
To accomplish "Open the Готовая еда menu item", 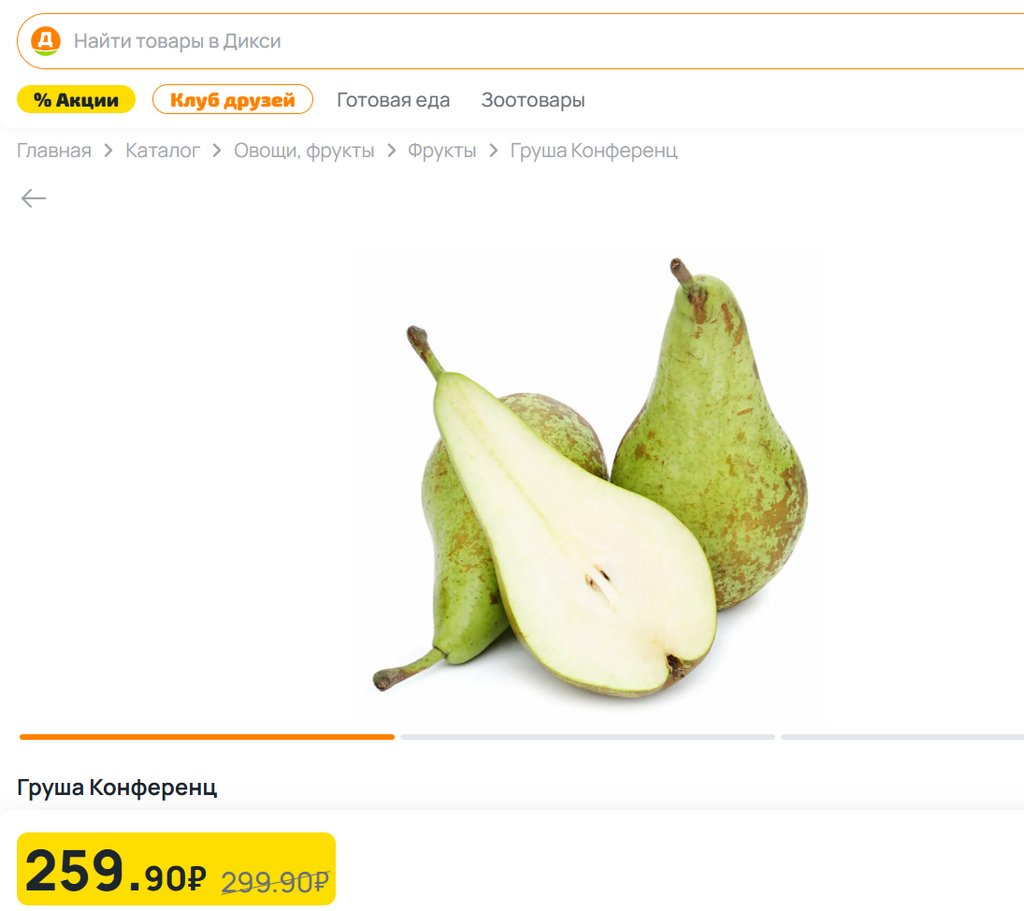I will (393, 100).
